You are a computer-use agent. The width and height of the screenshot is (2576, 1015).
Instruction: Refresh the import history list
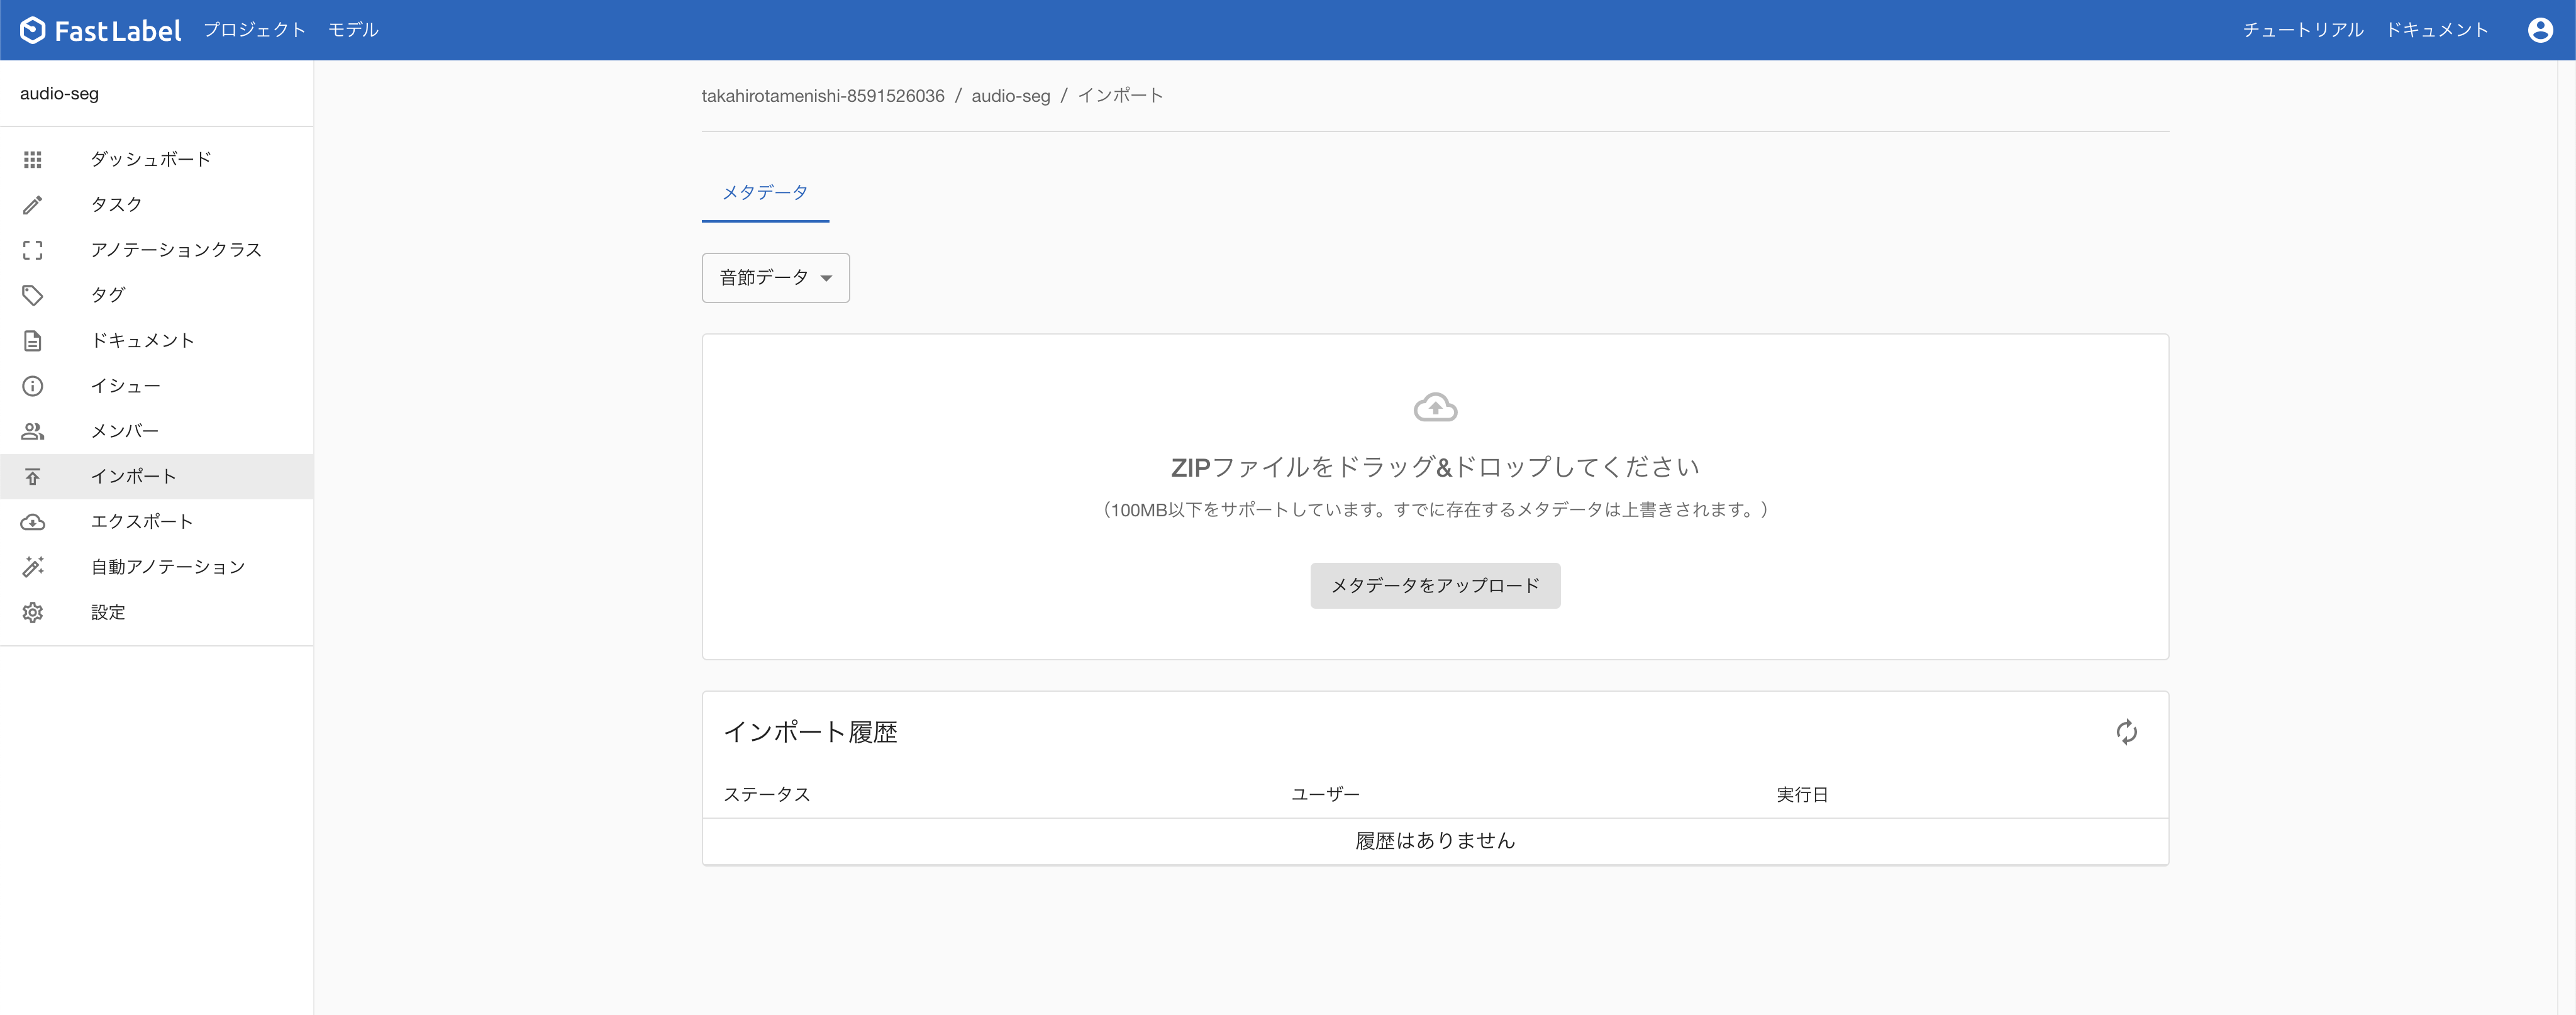coord(2126,732)
